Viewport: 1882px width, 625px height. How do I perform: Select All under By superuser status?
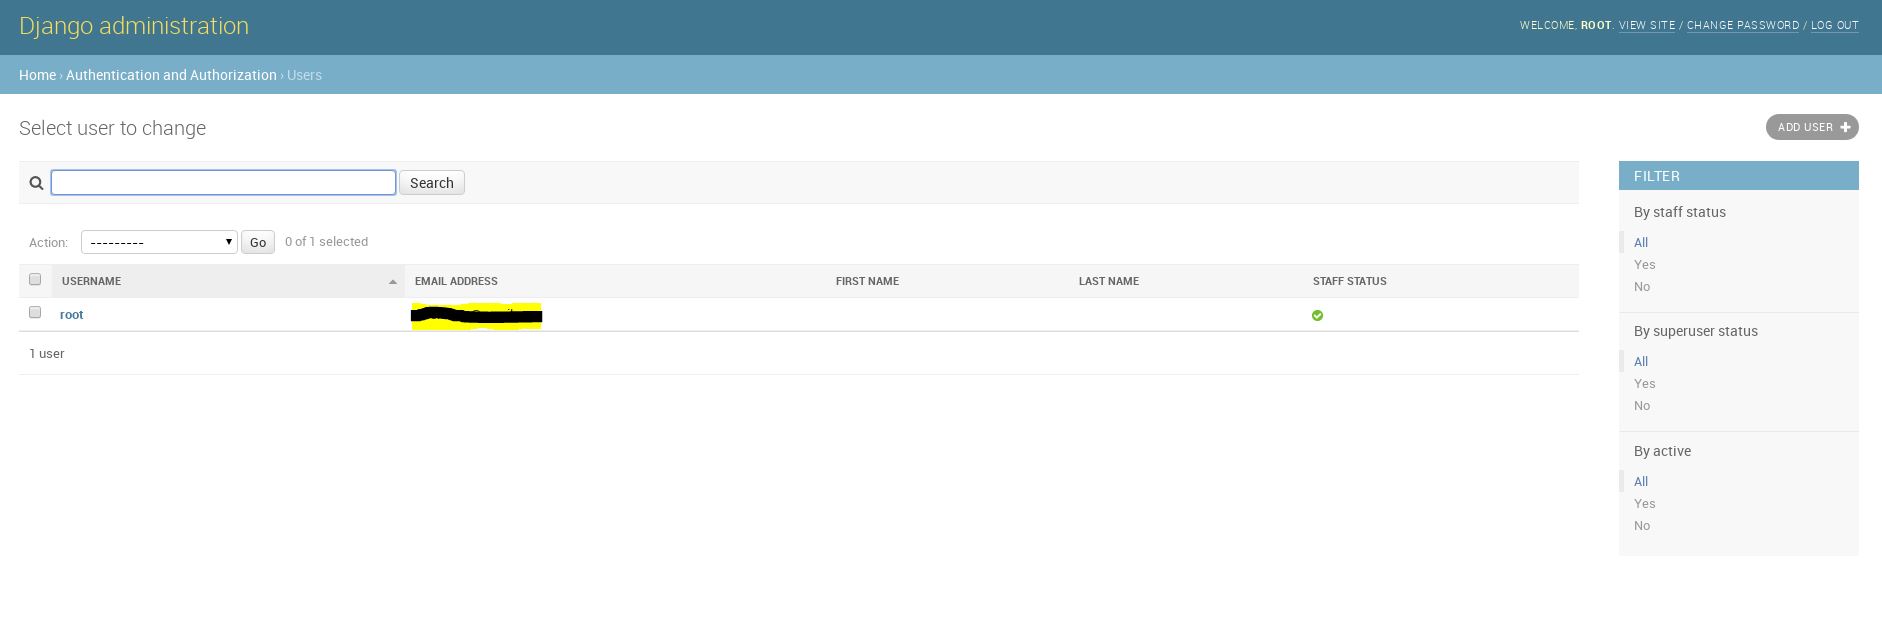coord(1641,361)
